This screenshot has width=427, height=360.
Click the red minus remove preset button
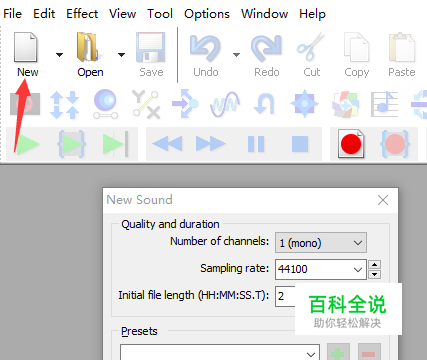pyautogui.click(x=369, y=352)
